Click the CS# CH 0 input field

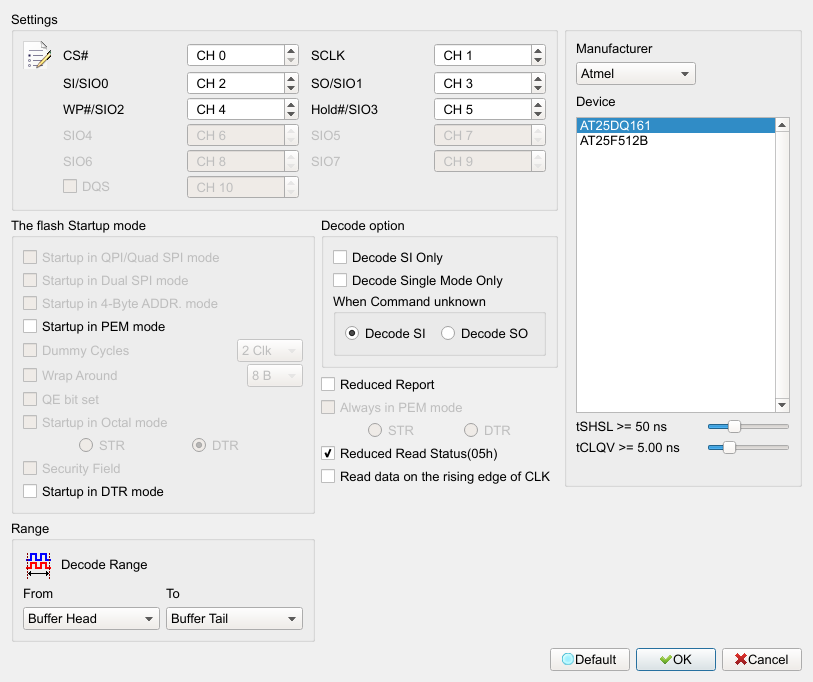(x=236, y=55)
